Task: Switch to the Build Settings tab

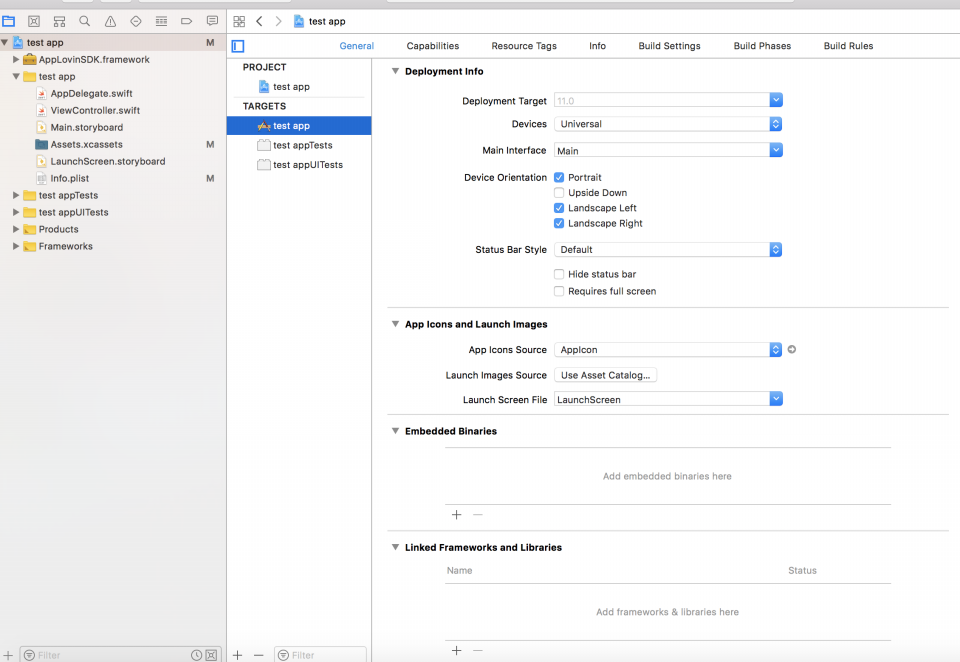Action: tap(669, 46)
